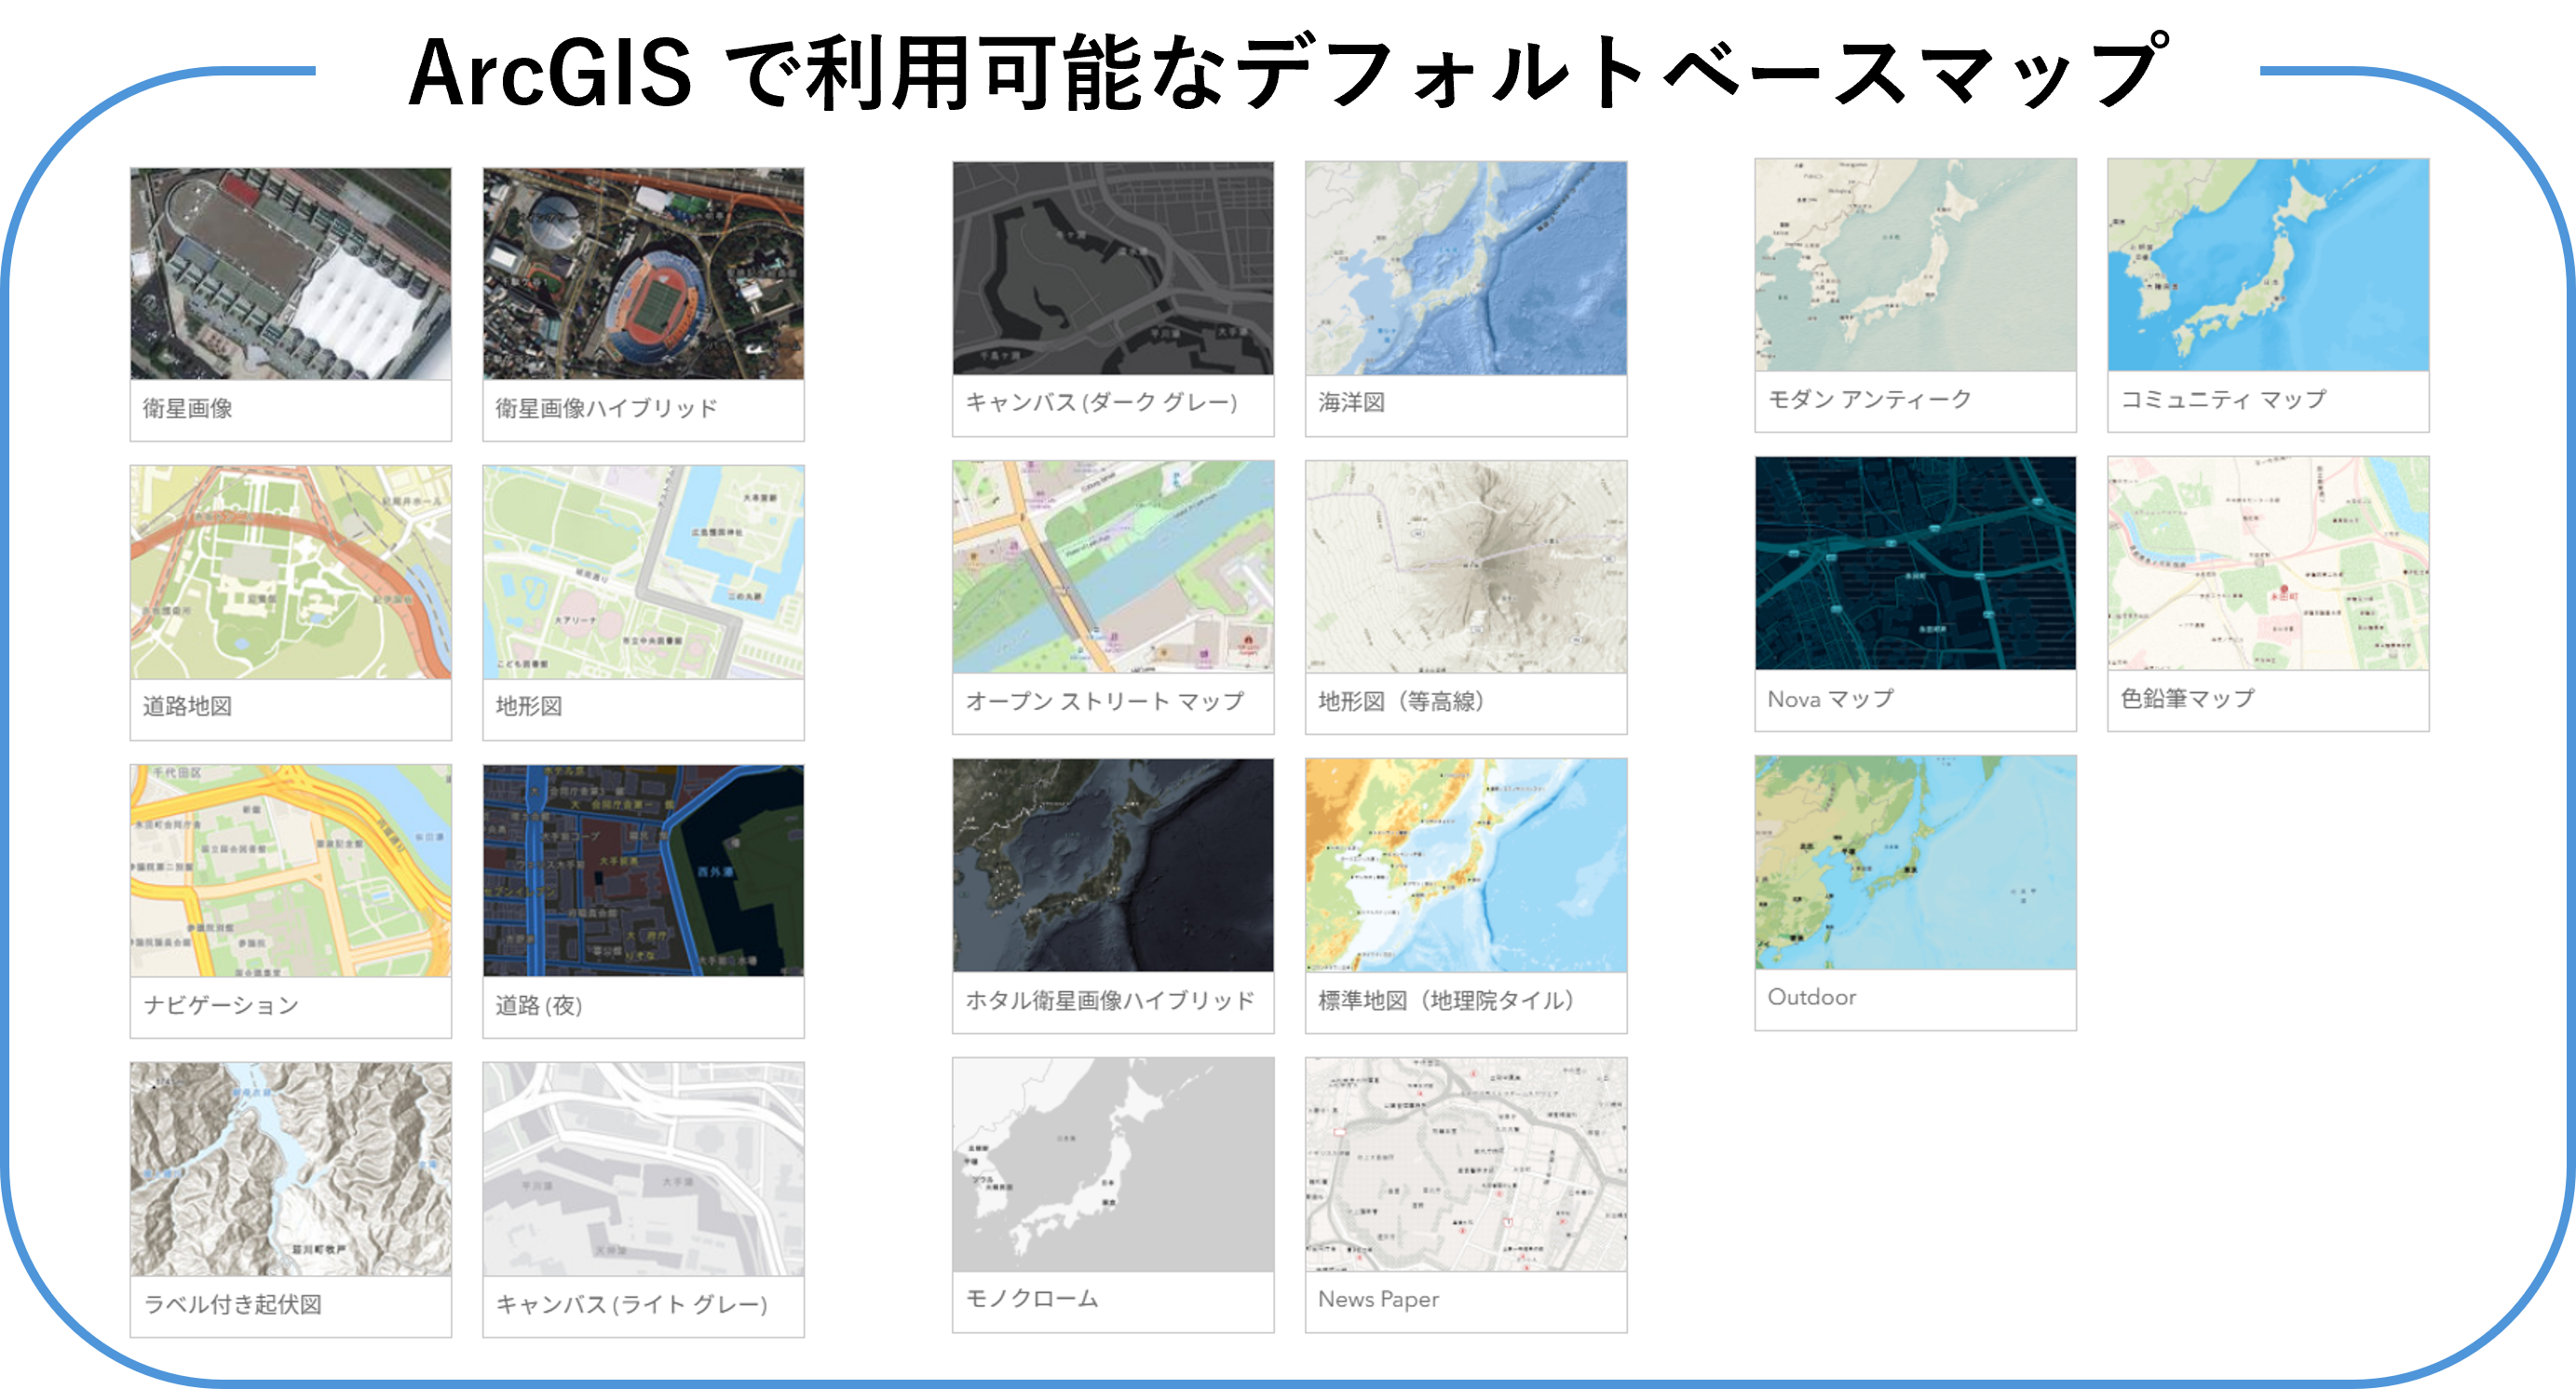Select the News Paper basemap
The image size is (2576, 1389).
click(x=1466, y=1164)
